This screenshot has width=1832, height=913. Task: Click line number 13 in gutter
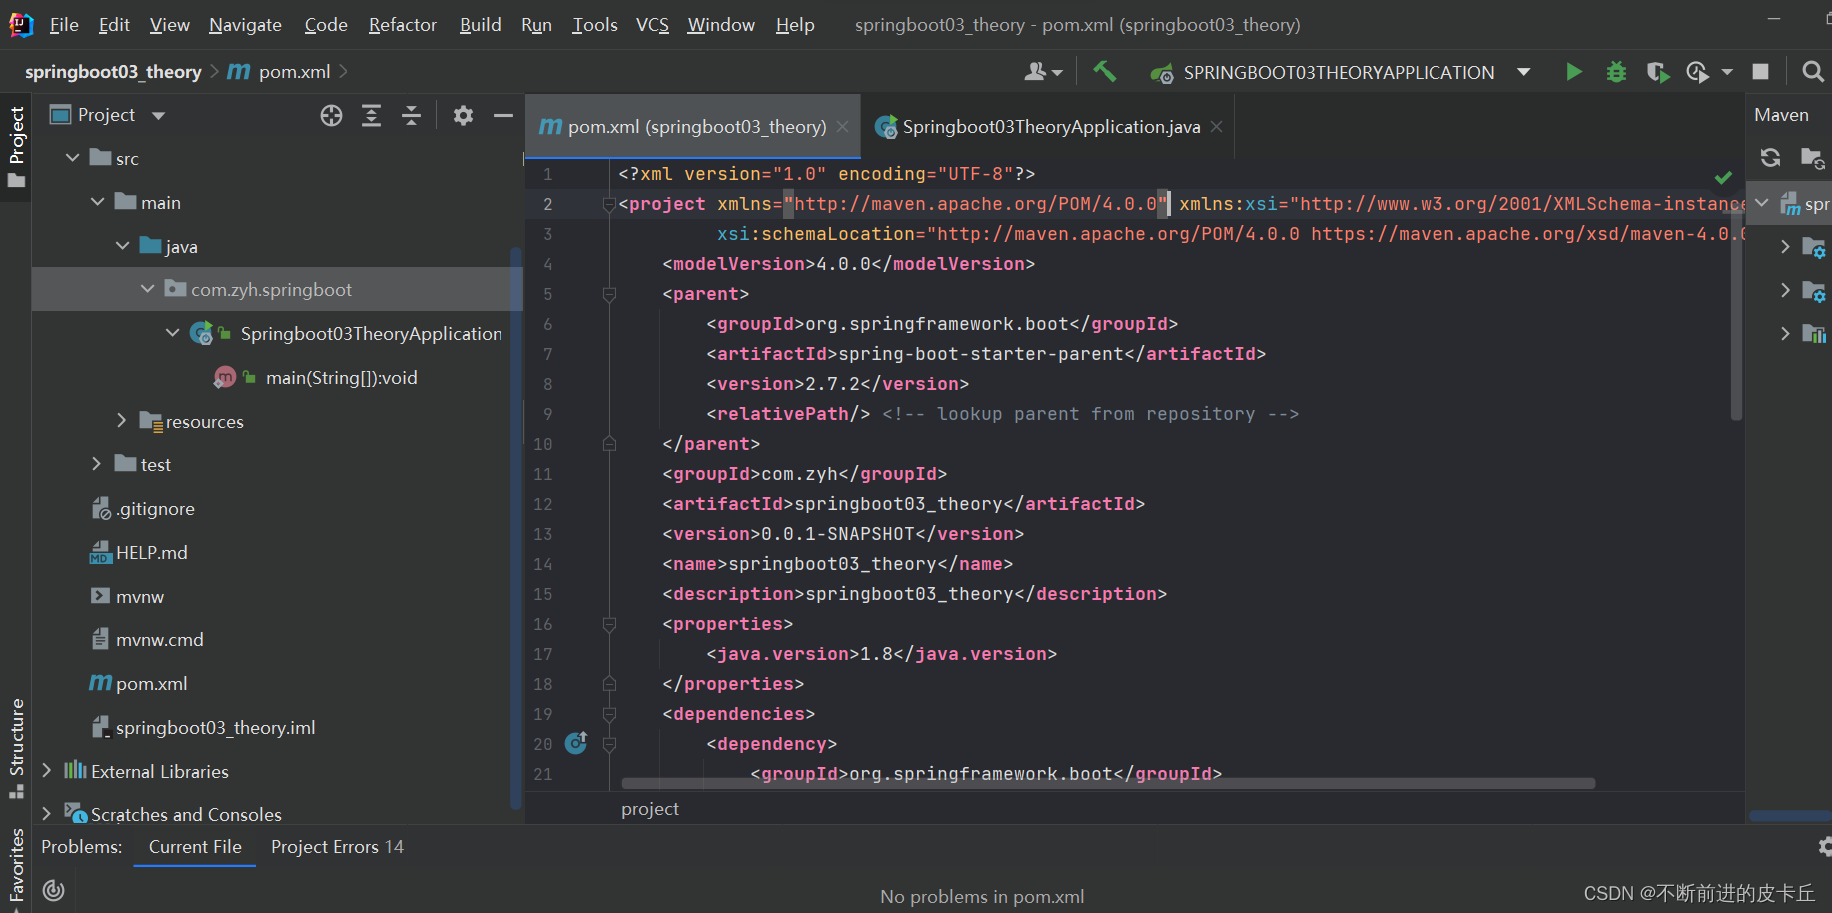point(542,534)
